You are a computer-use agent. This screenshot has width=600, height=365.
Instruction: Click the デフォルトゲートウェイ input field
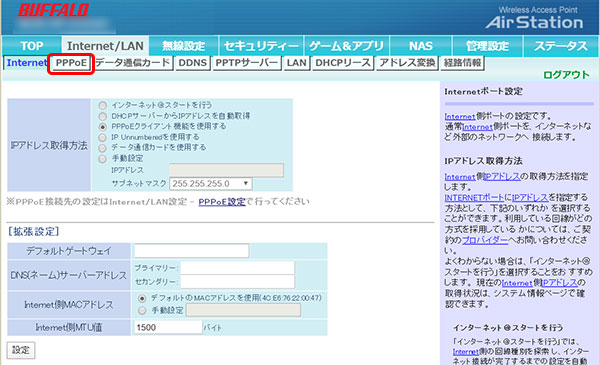191,251
